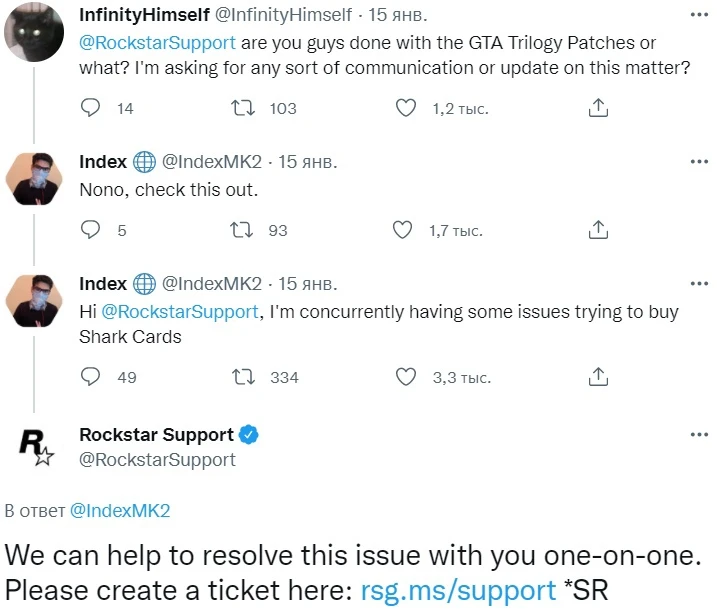Retweet the "Nono, check this out" tweet
This screenshot has height=616, width=717.
[242, 230]
